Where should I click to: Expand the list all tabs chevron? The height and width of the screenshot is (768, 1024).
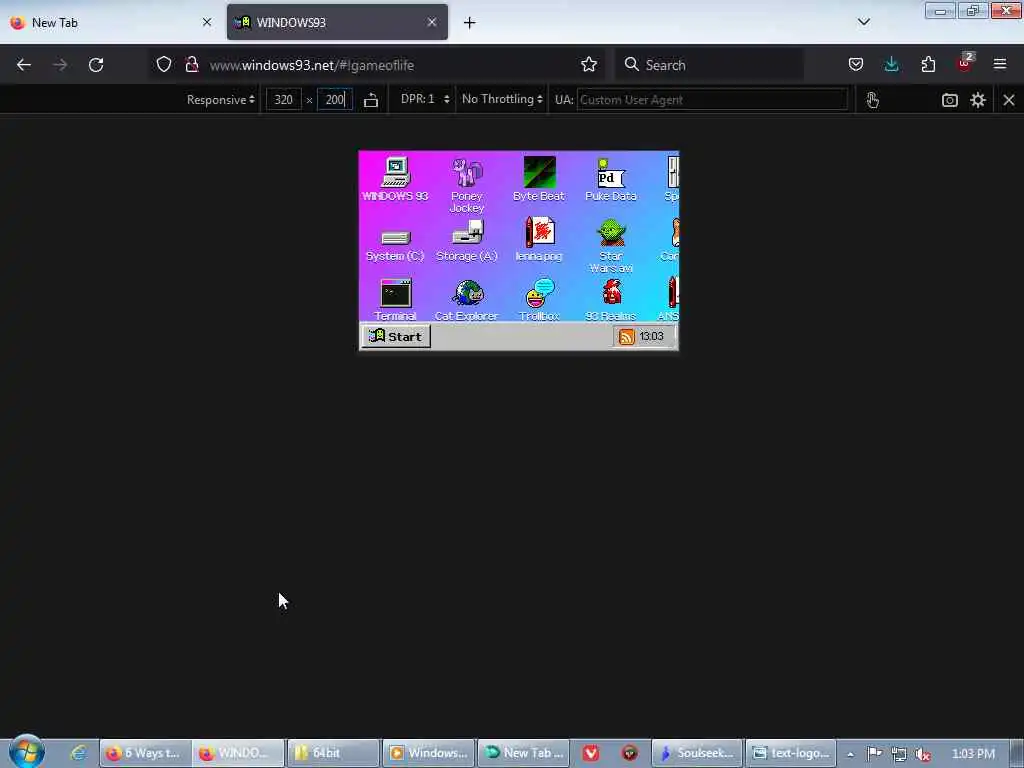(863, 22)
